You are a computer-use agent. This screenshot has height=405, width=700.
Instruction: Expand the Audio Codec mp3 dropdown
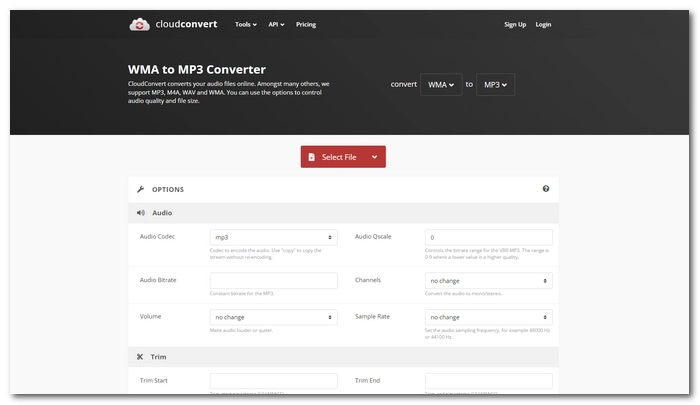273,237
